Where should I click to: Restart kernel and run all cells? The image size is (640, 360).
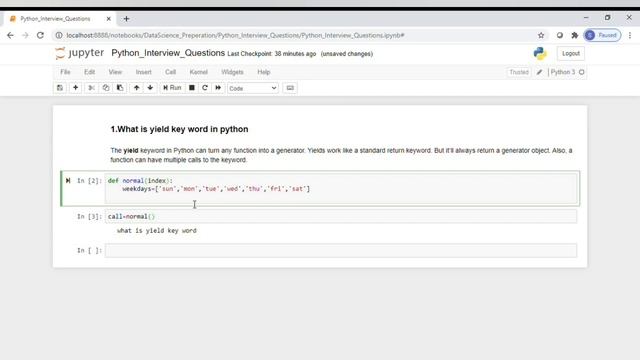pos(218,88)
